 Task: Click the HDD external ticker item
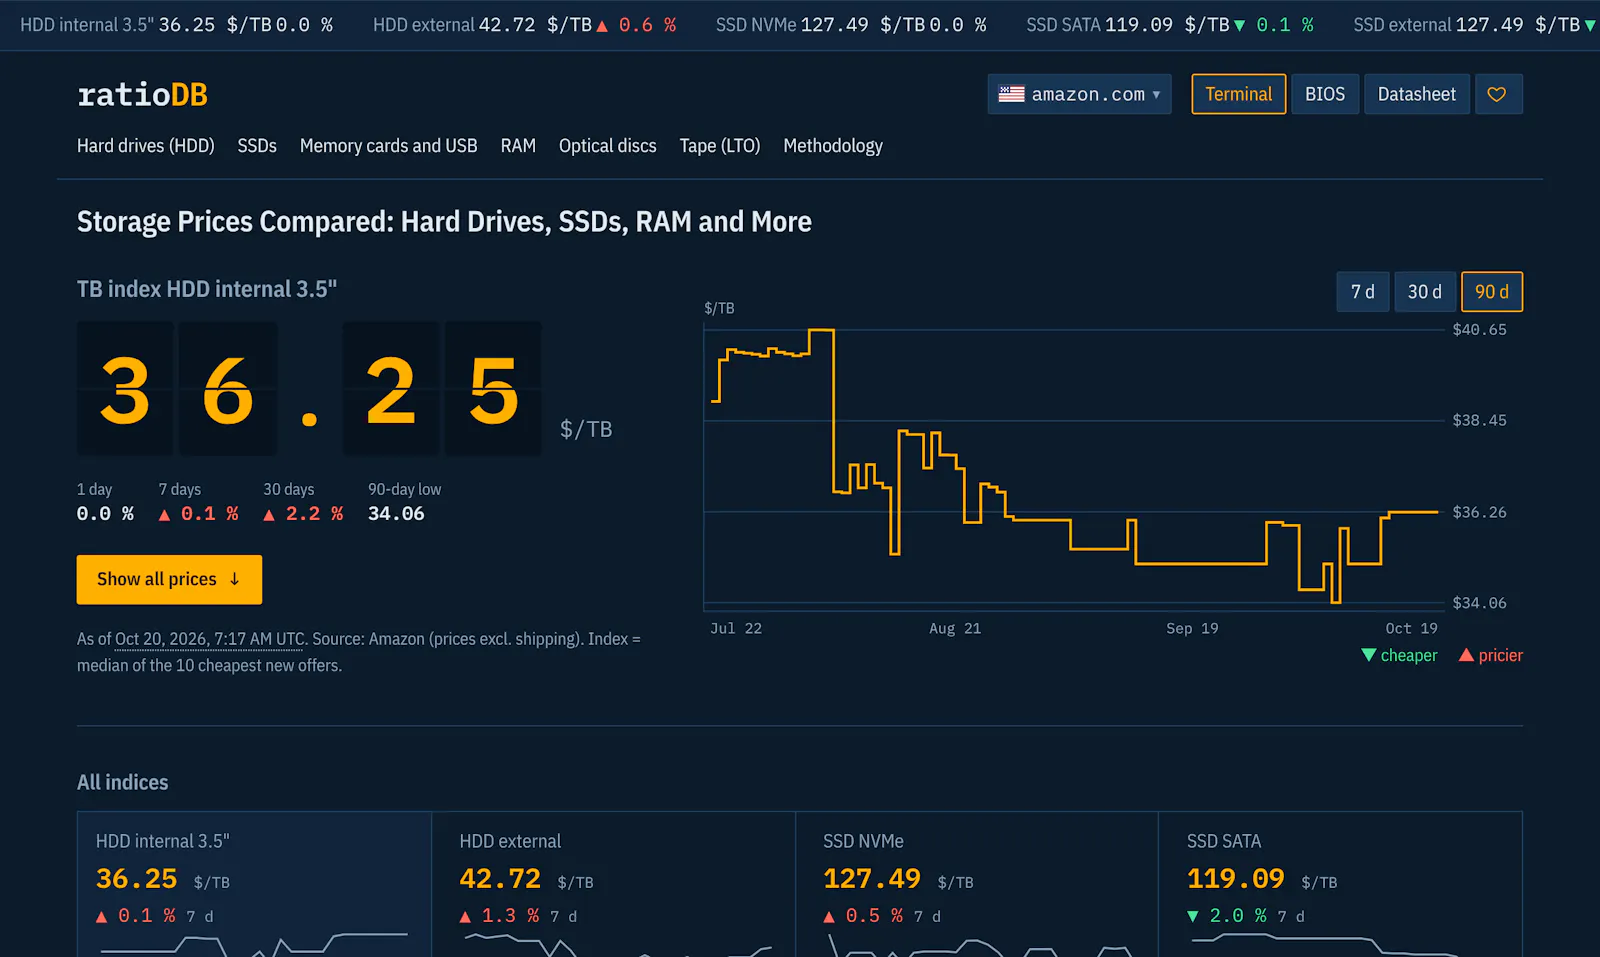524,25
